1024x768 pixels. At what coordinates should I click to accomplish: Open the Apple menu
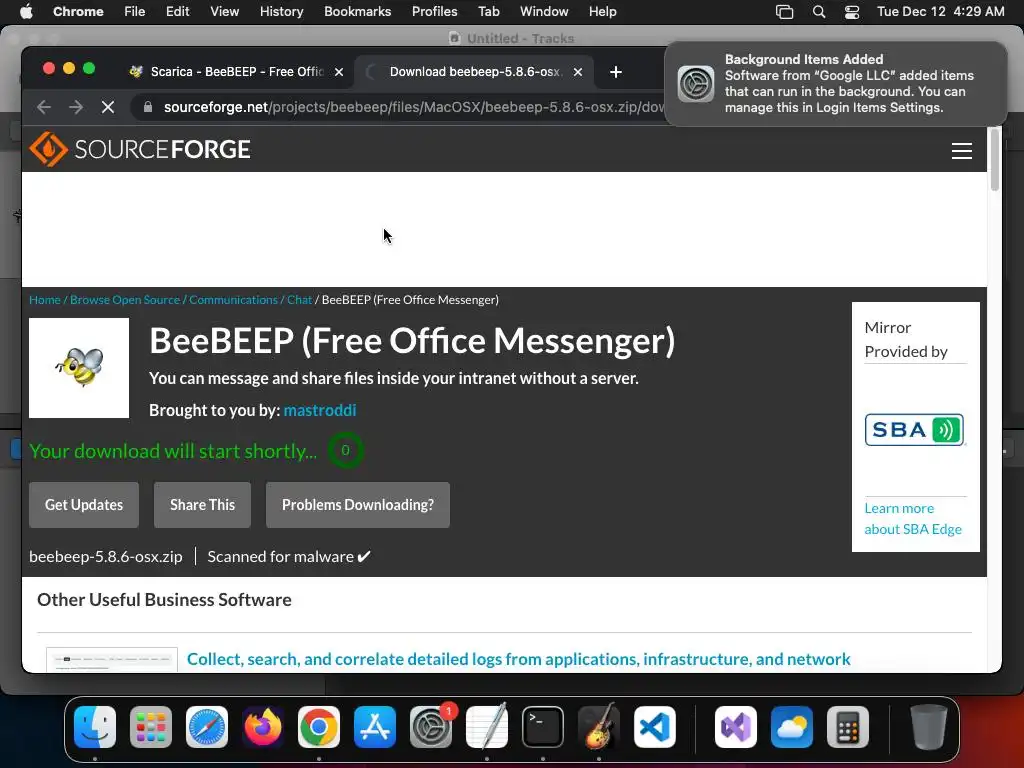(x=26, y=11)
